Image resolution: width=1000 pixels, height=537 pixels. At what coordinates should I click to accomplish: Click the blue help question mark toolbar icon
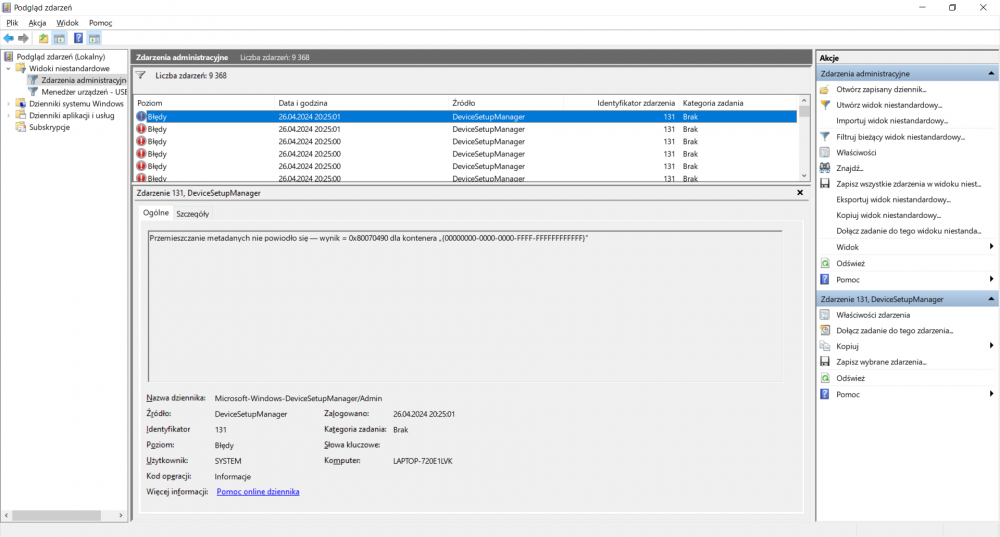click(x=78, y=38)
